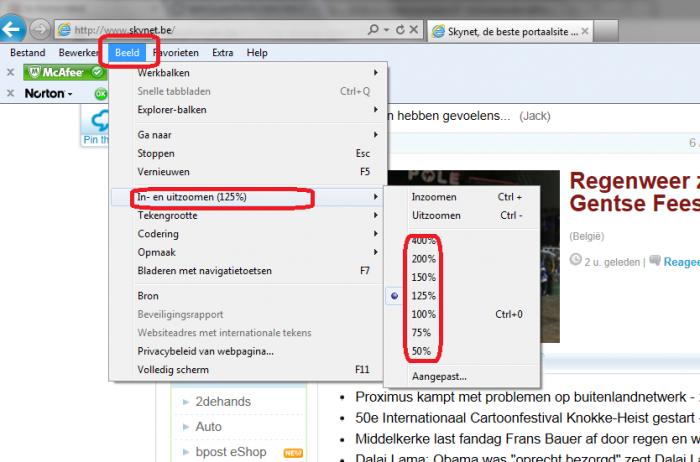Click the '(België)' label under the headline
Viewport: 700px width, 462px height.
point(587,236)
